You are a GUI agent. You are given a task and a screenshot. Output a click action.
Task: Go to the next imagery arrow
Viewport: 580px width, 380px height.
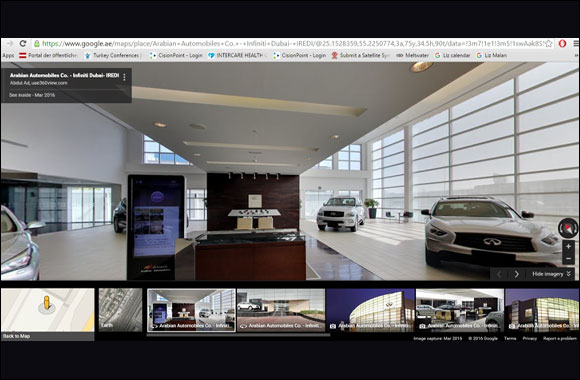(516, 274)
